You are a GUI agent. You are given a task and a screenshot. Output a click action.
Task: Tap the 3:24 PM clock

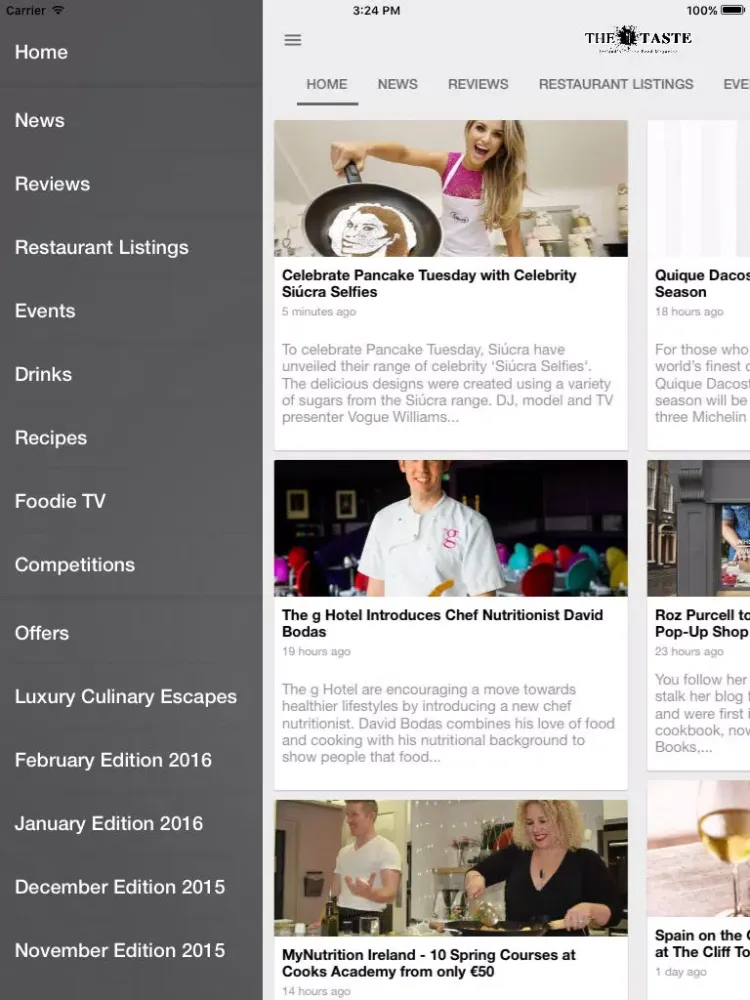(x=376, y=10)
